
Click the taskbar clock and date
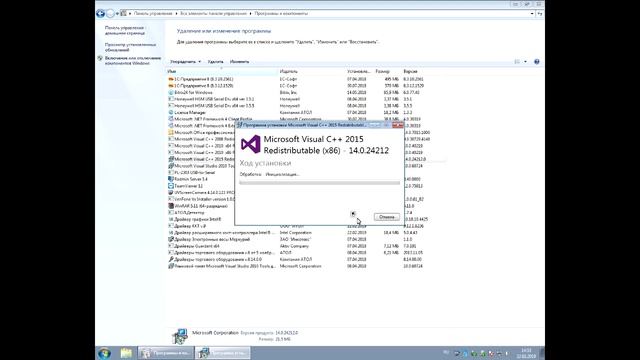(x=526, y=353)
